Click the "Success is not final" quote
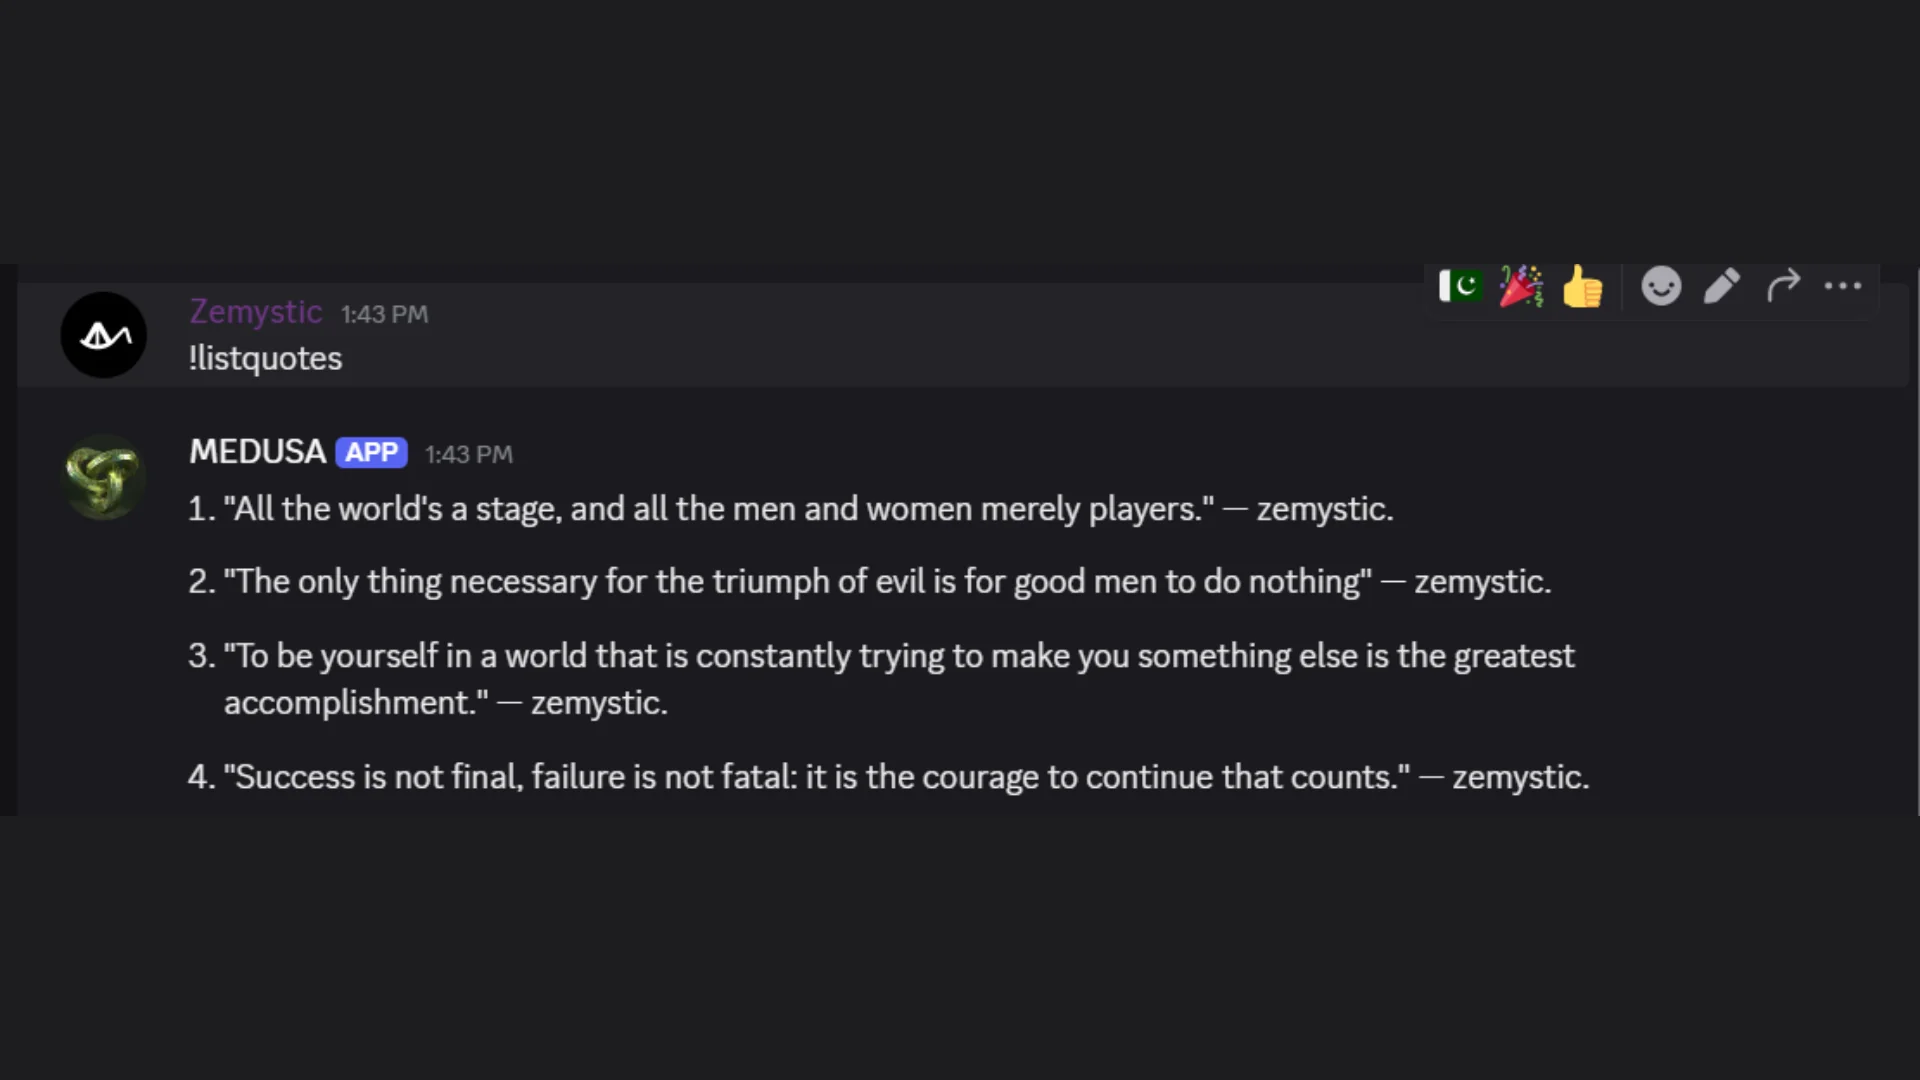The width and height of the screenshot is (1920, 1080). (x=822, y=777)
